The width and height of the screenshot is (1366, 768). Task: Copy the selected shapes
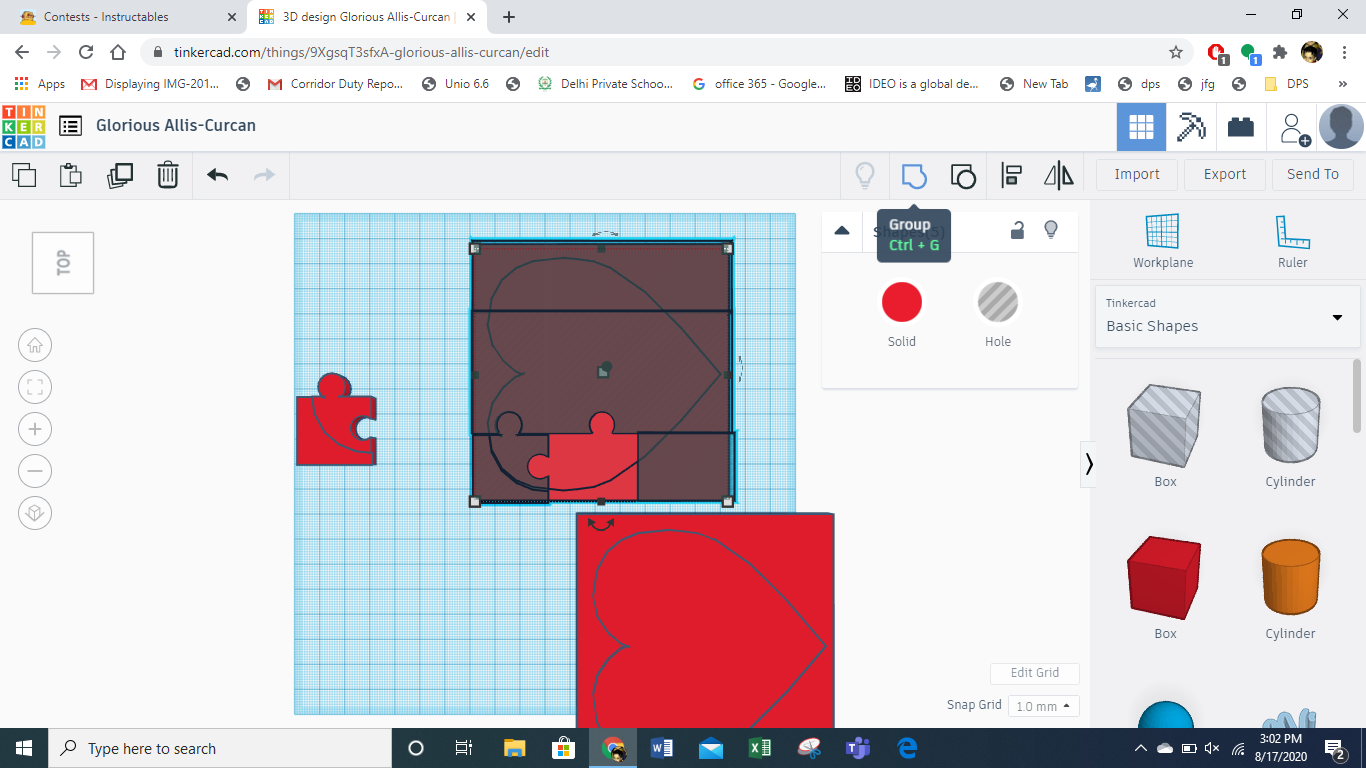tap(24, 175)
